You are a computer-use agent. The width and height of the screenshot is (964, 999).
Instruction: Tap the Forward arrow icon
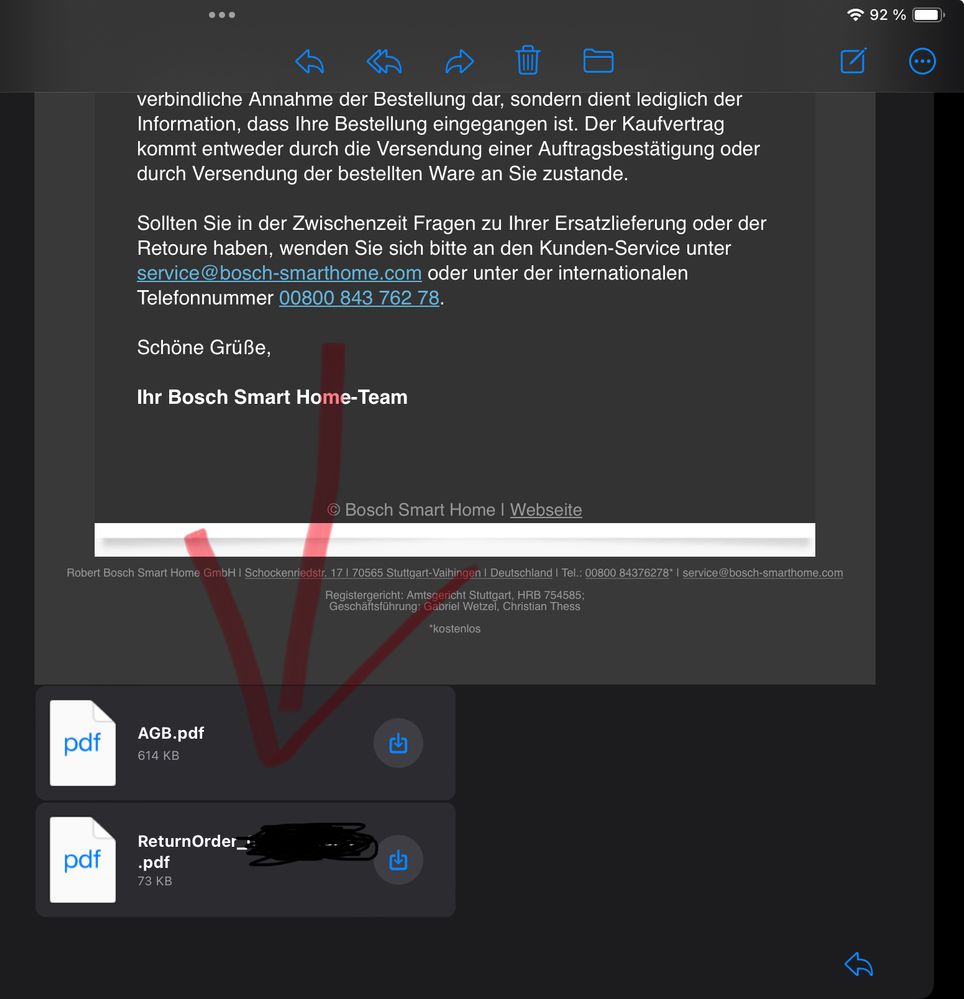pyautogui.click(x=459, y=61)
